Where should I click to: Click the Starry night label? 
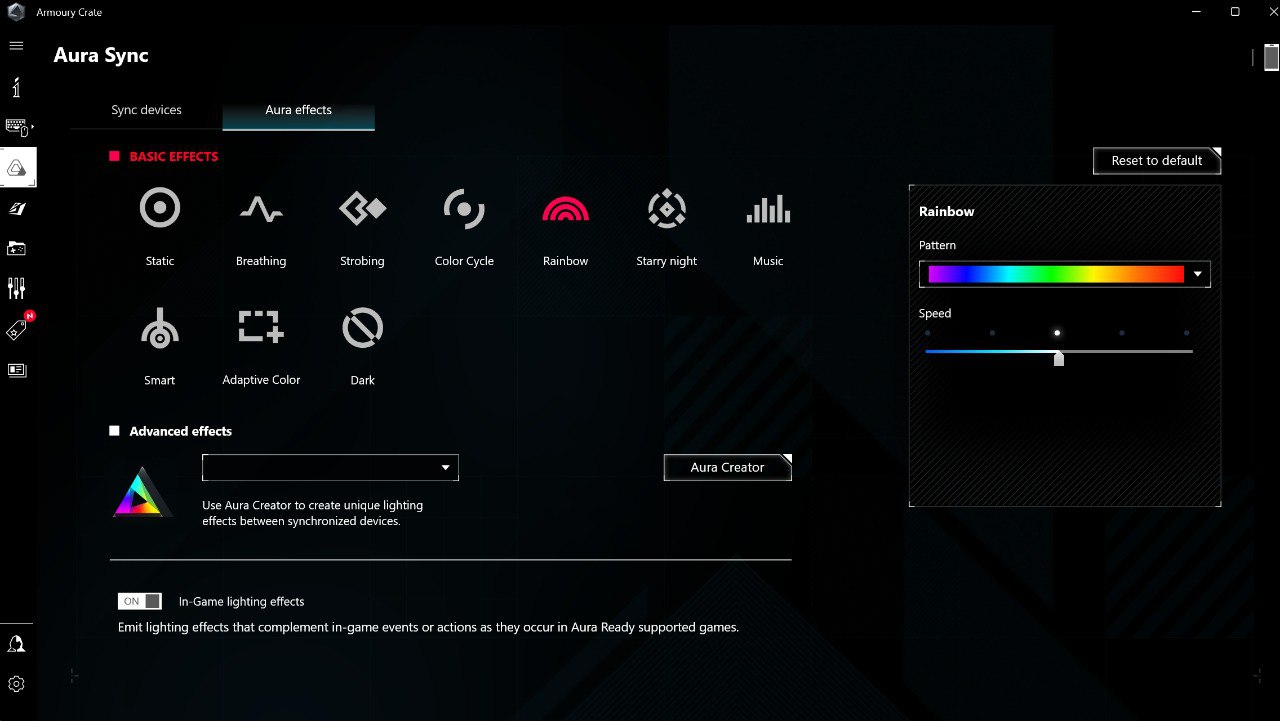667,261
